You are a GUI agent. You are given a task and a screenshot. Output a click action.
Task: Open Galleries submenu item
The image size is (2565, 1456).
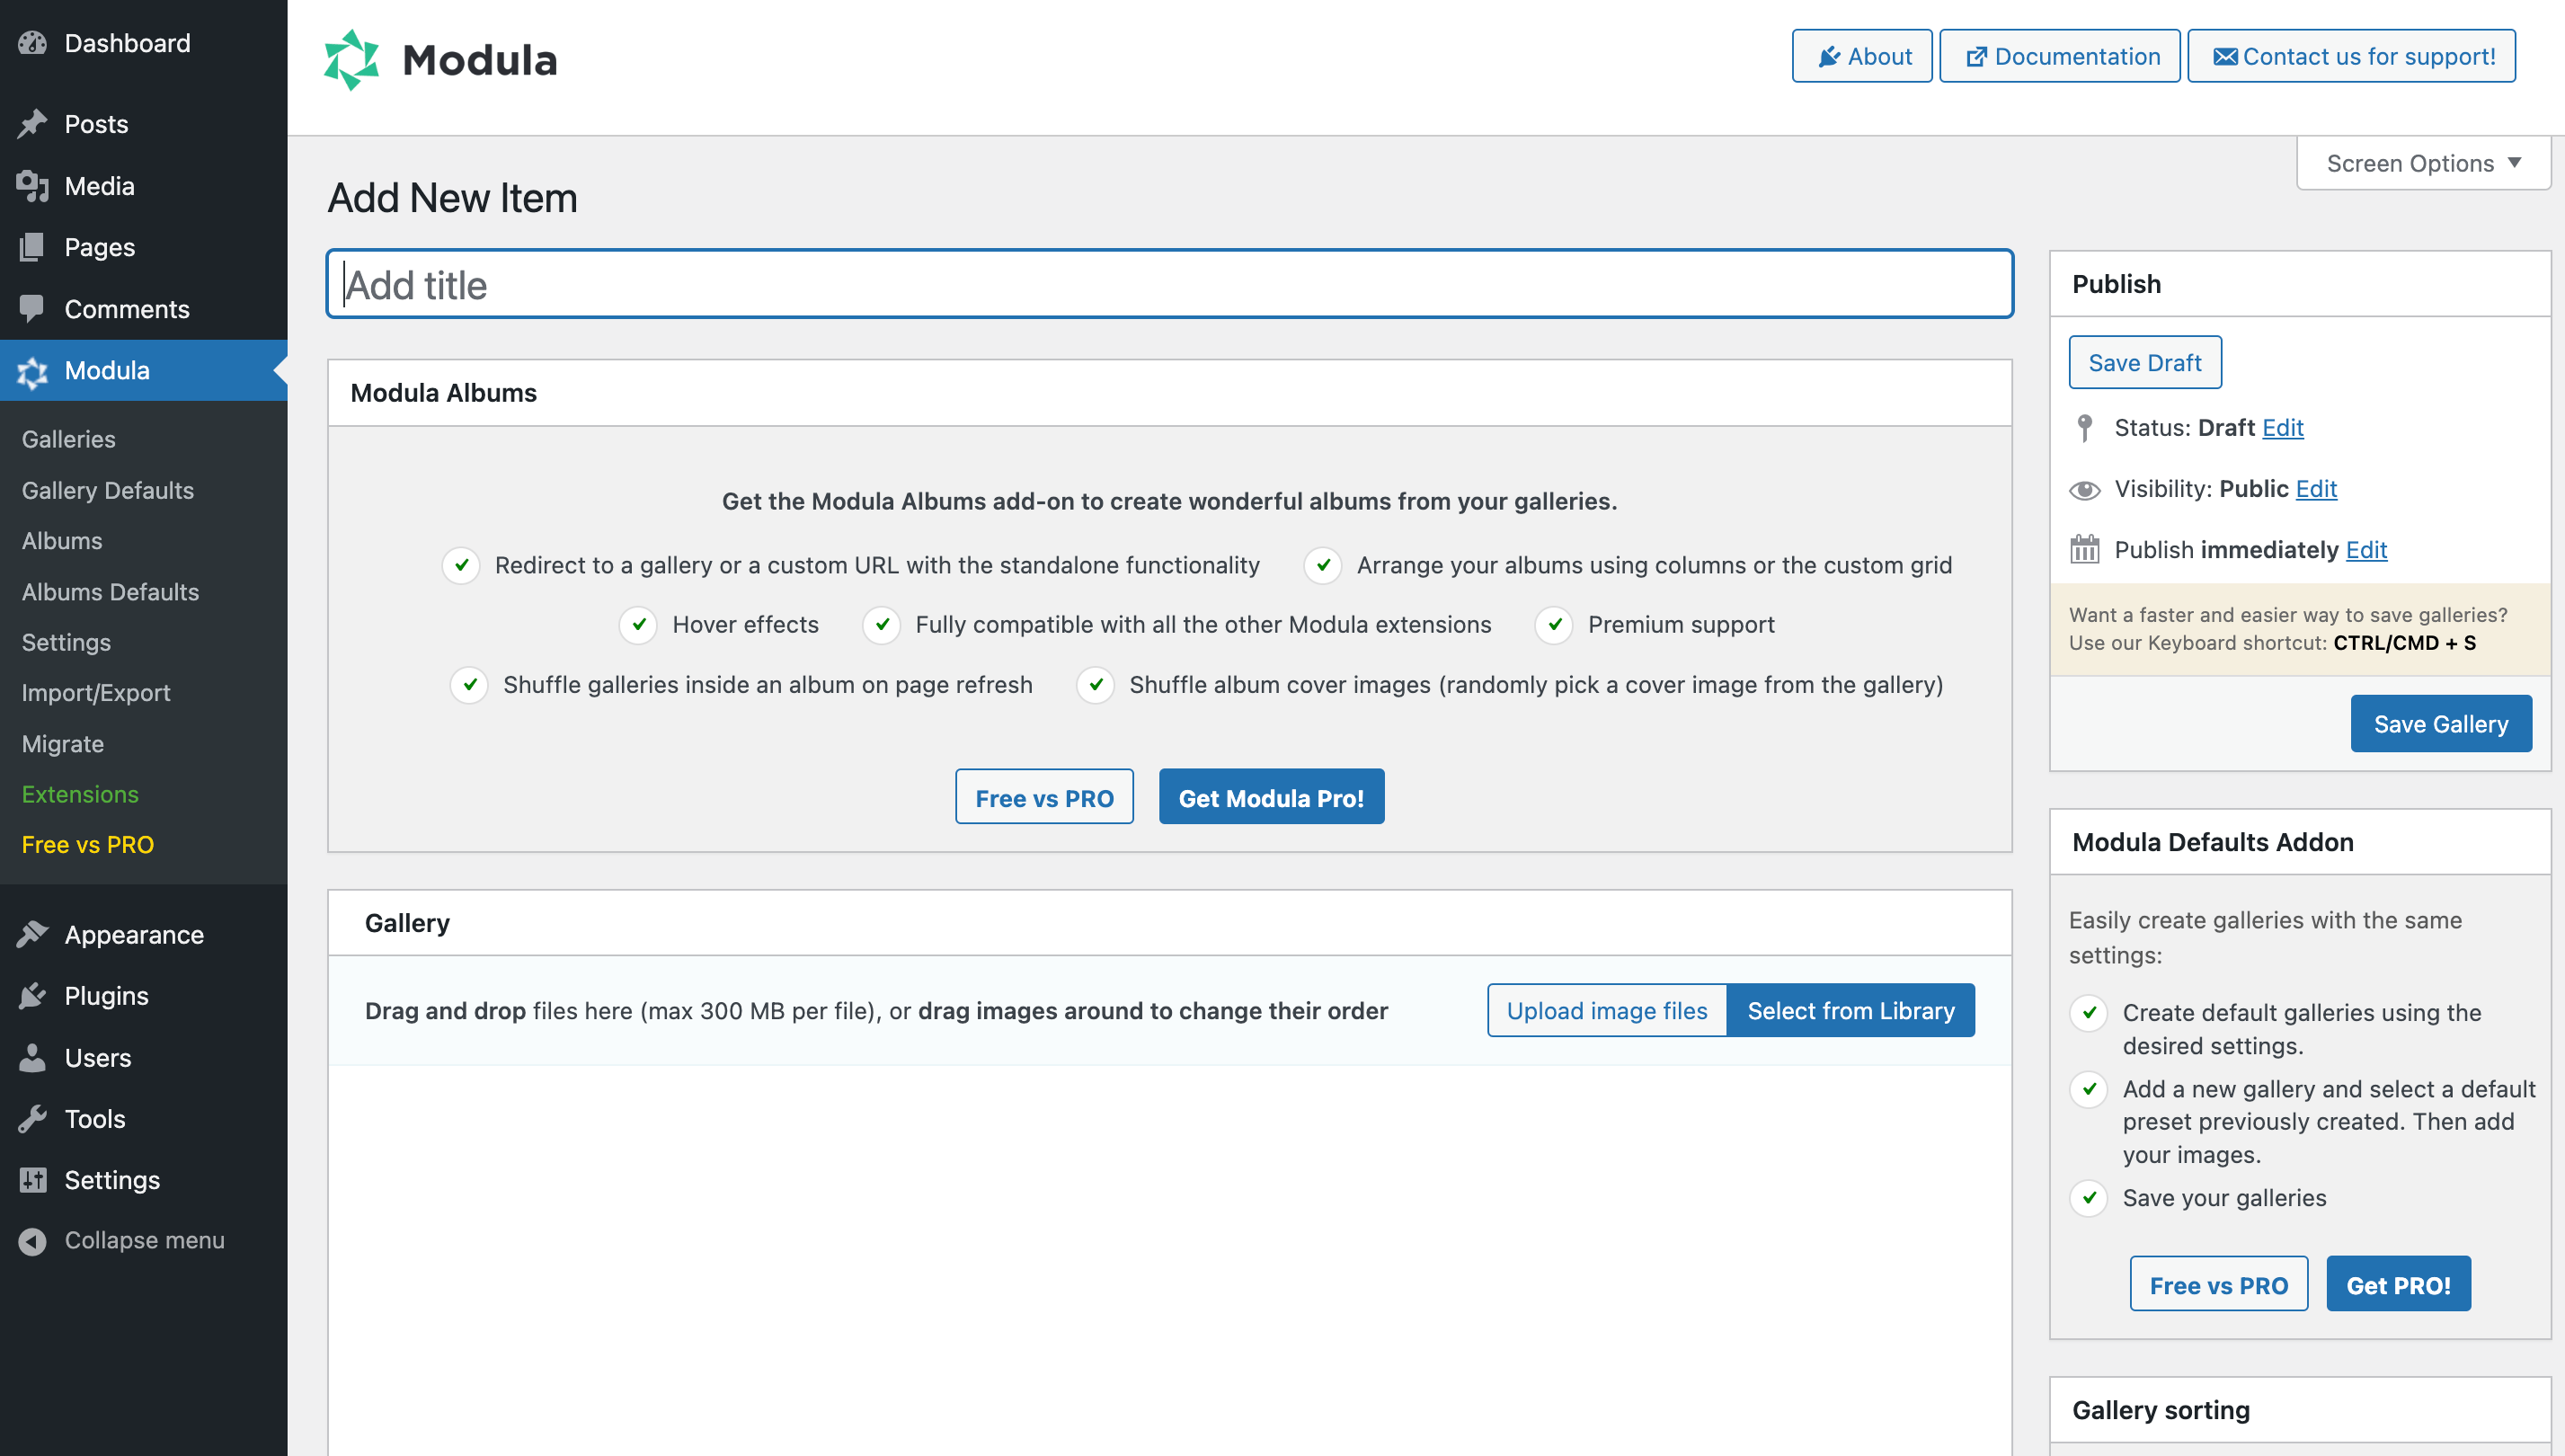click(x=69, y=440)
